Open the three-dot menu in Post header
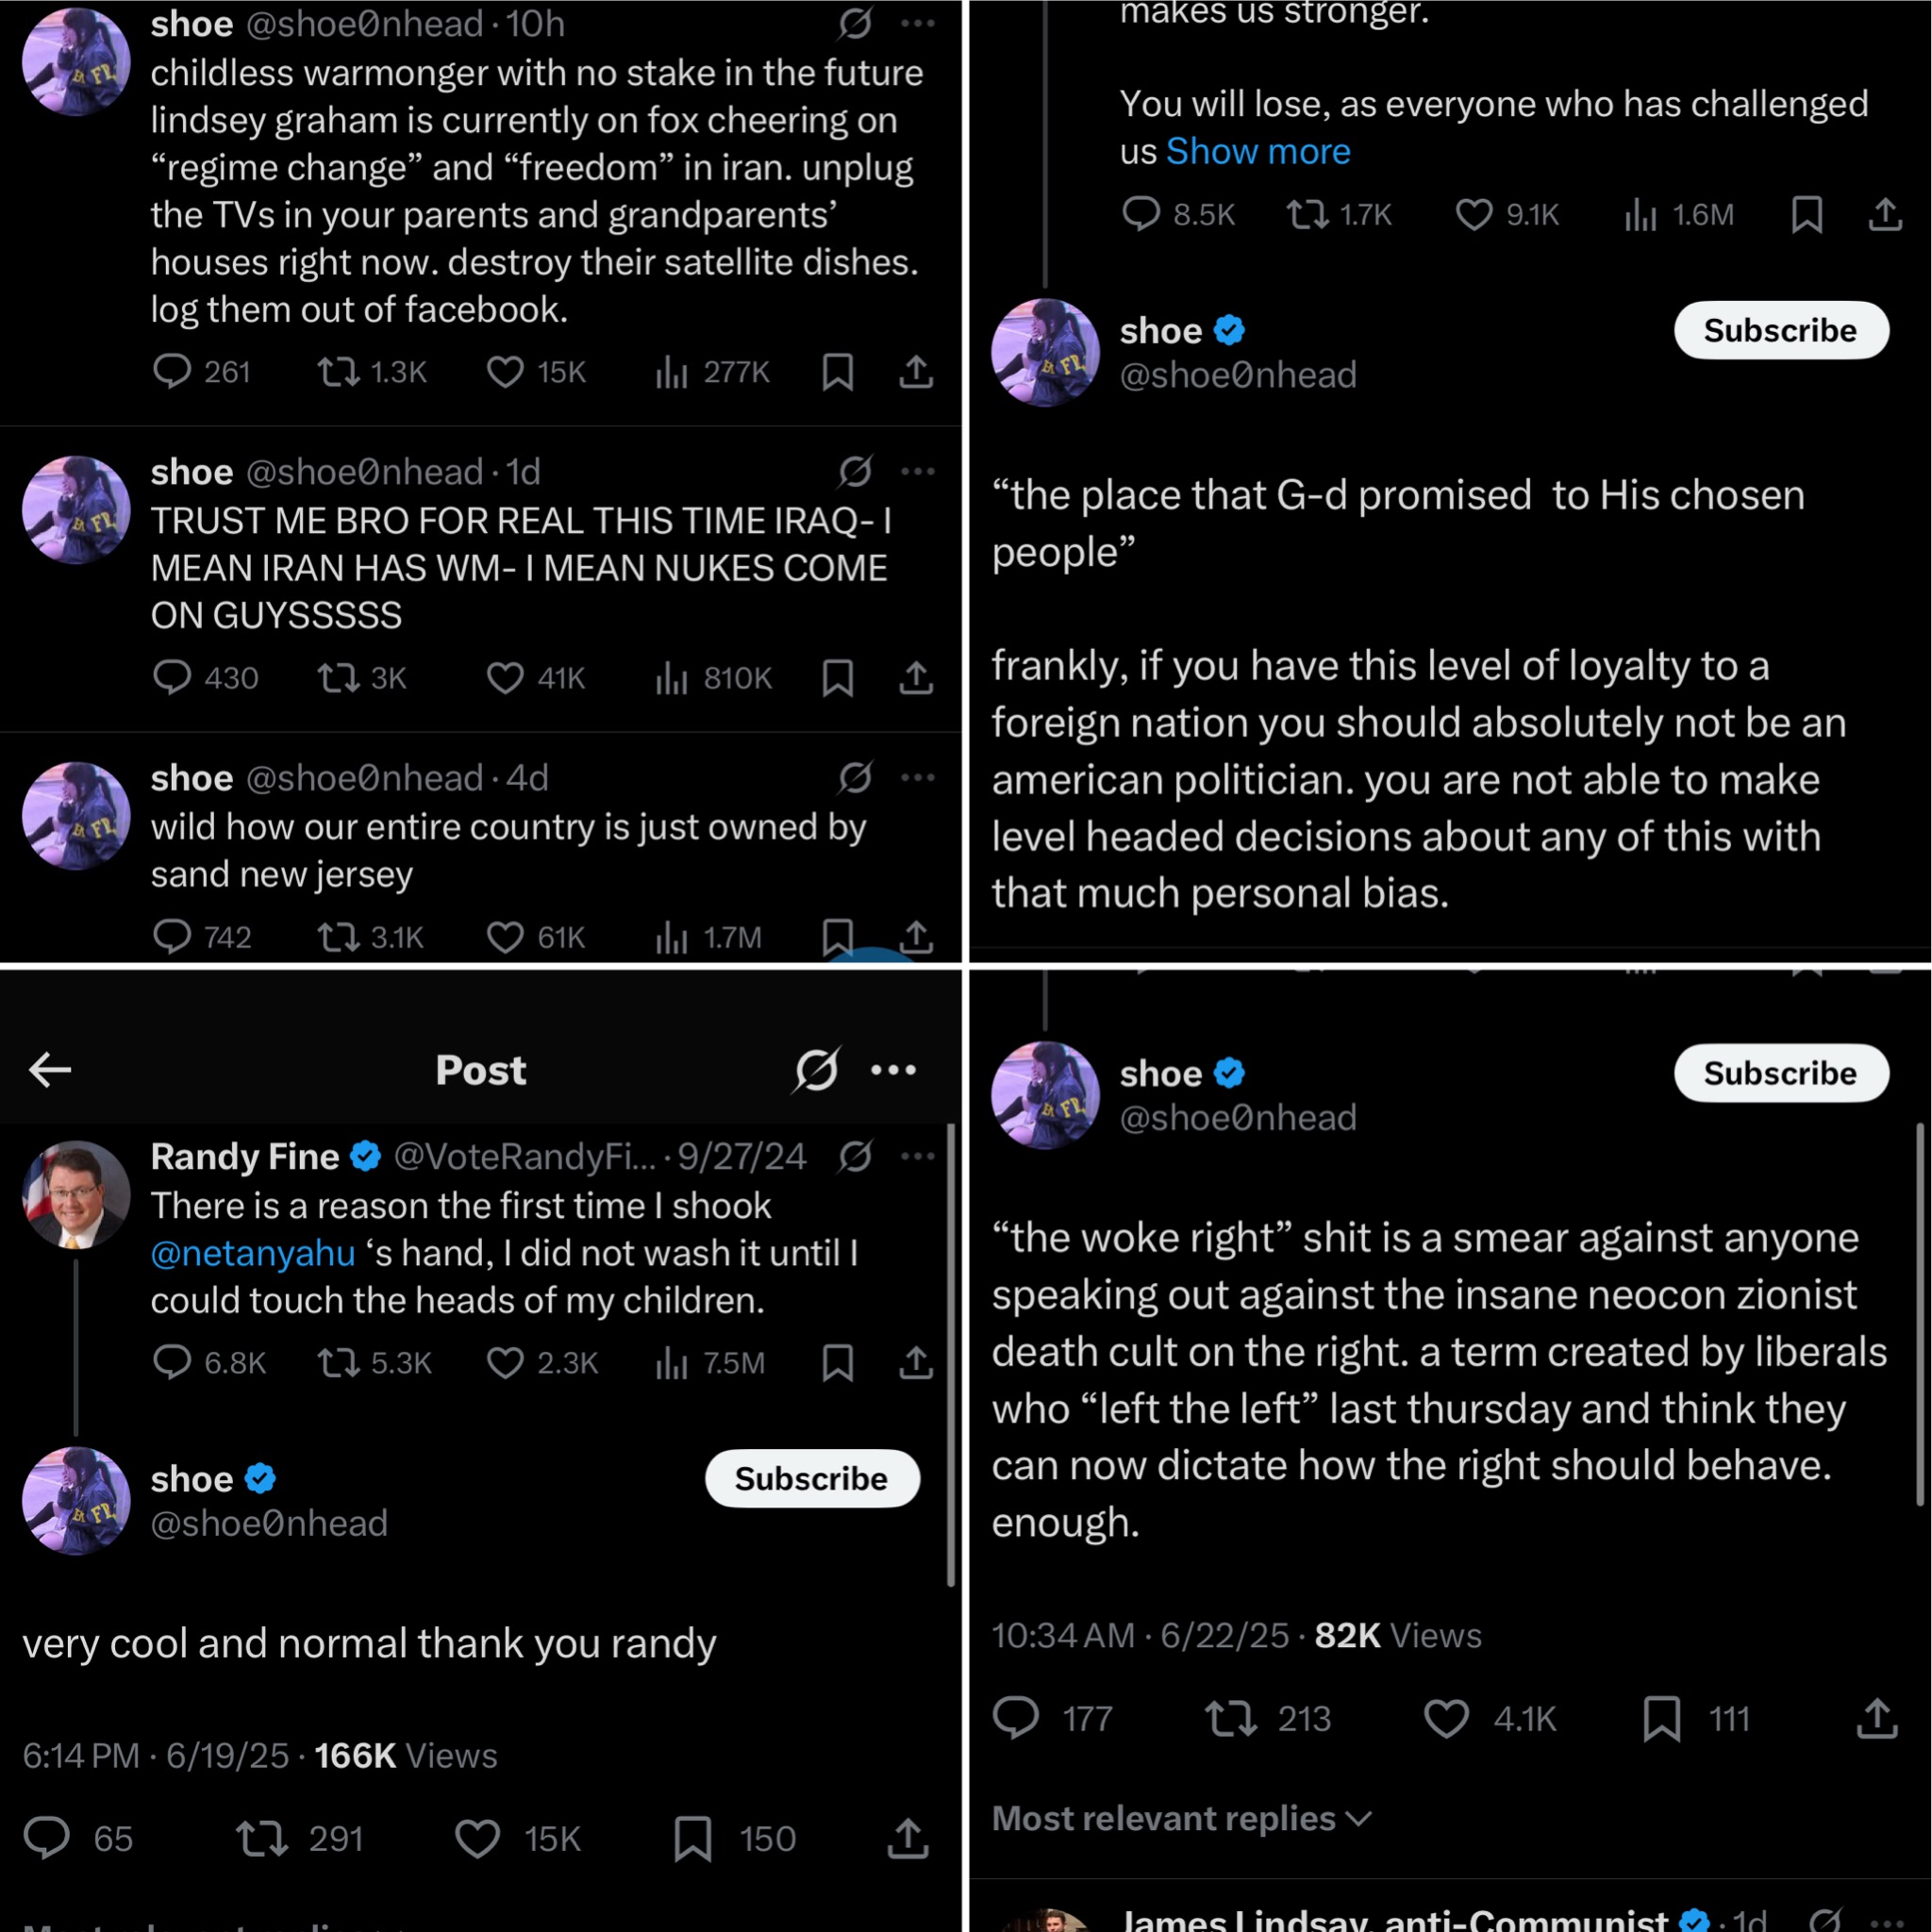1932x1932 pixels. click(x=893, y=1069)
